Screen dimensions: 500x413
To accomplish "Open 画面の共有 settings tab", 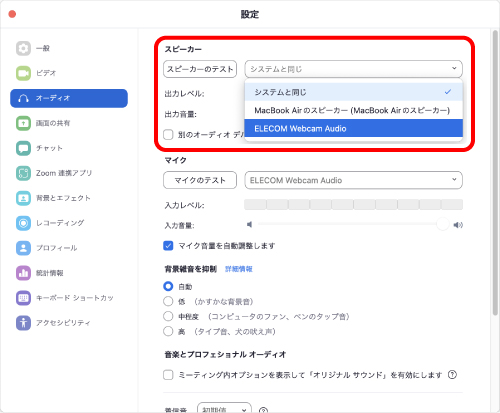I will [x=69, y=123].
